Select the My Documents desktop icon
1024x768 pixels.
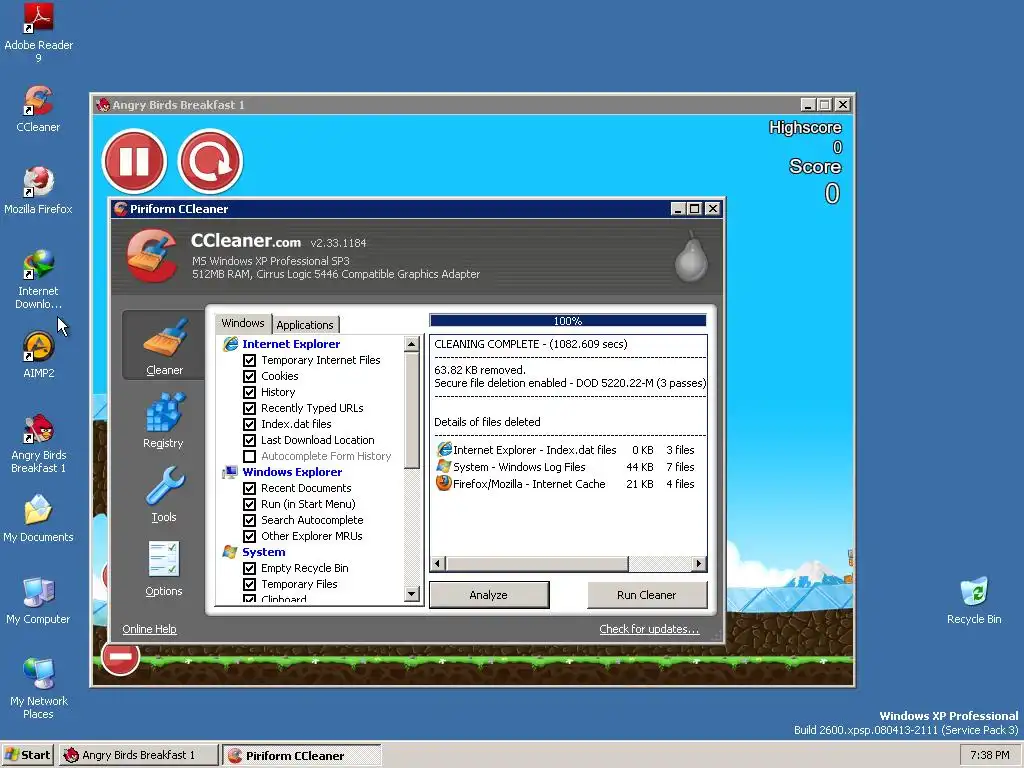(x=38, y=519)
